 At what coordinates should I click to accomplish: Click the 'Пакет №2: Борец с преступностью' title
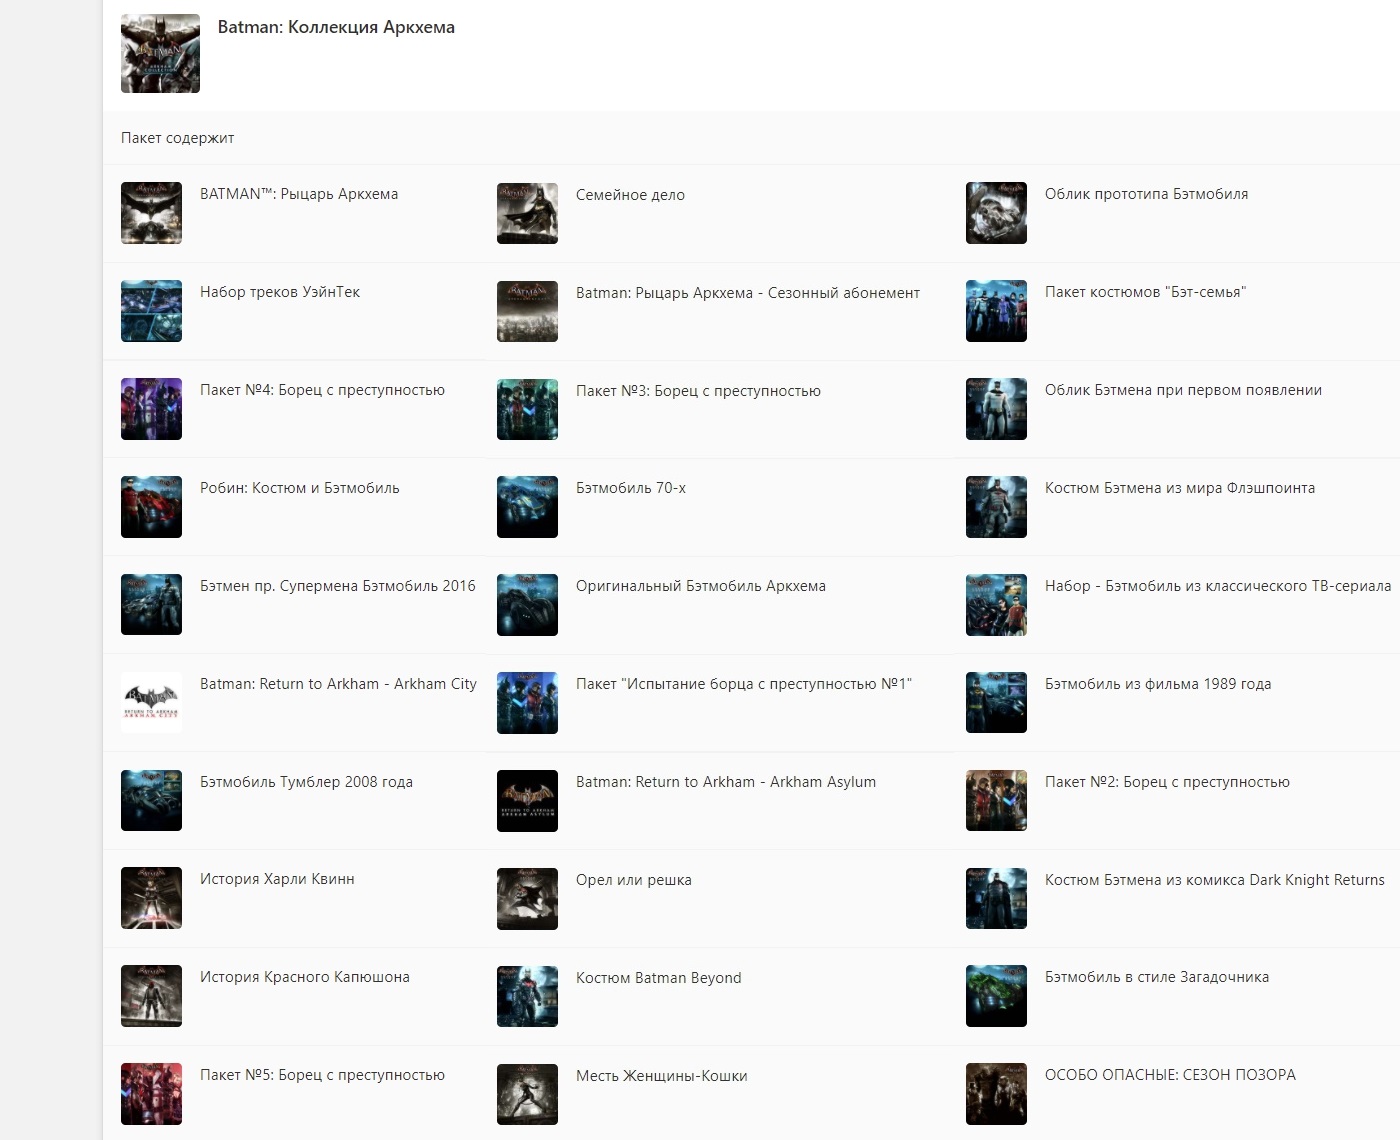coord(1167,782)
